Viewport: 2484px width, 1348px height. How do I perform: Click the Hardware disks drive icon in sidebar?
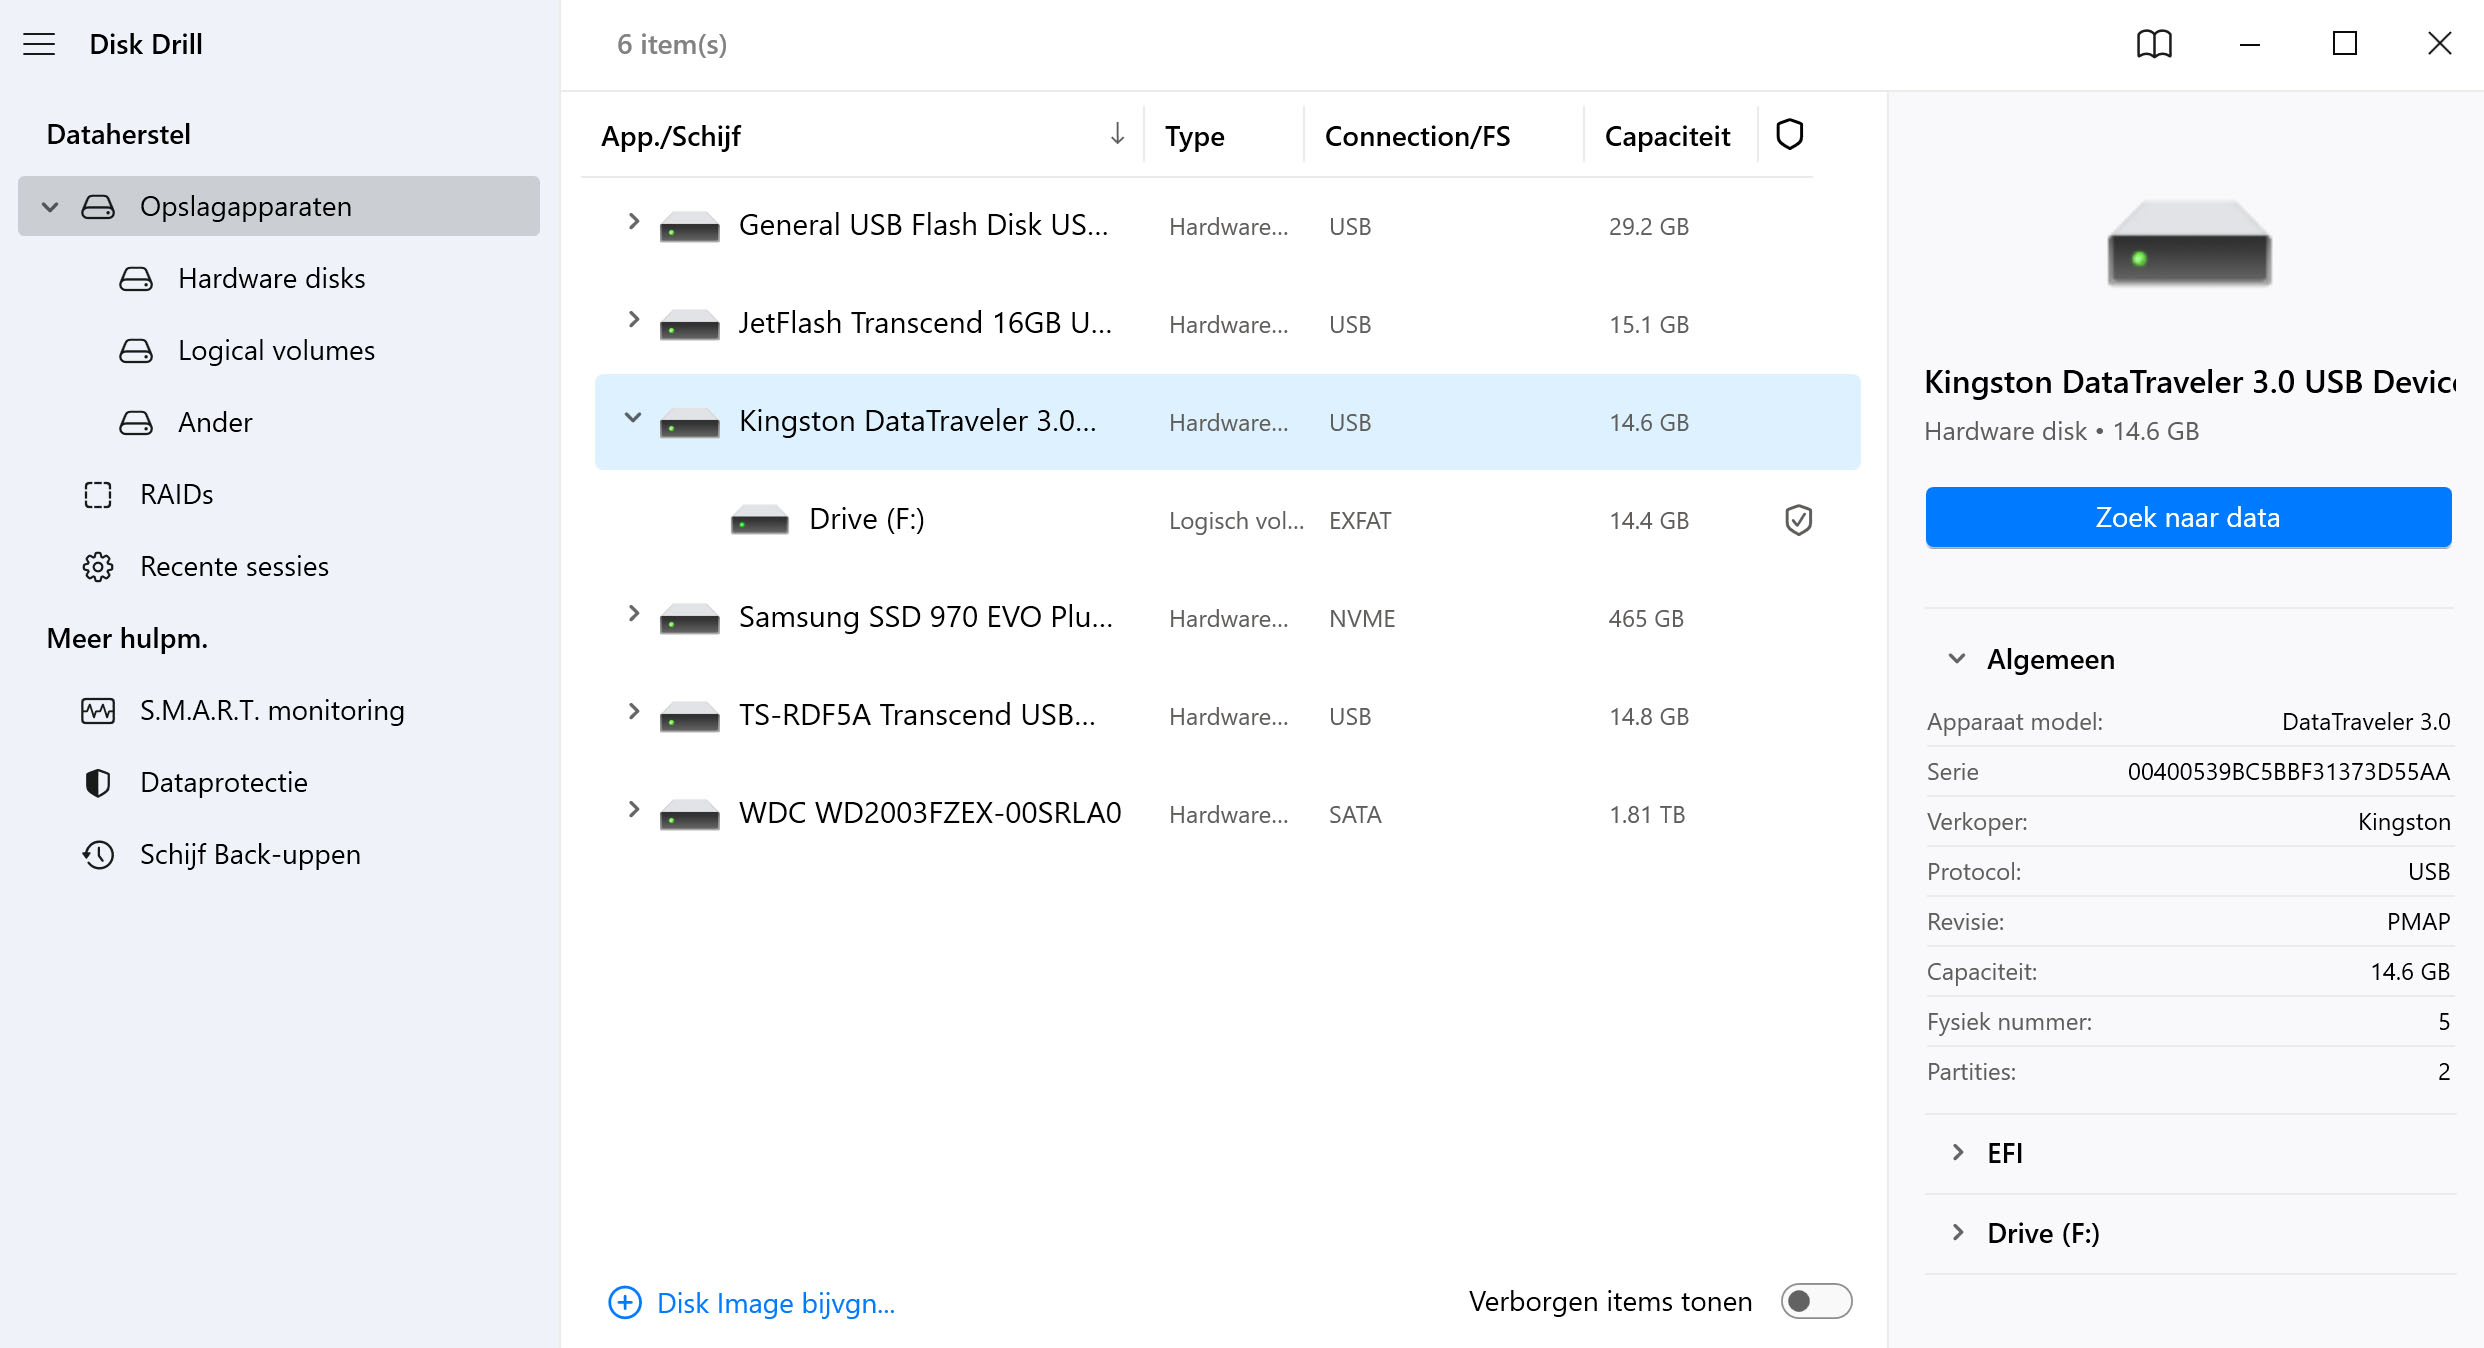coord(136,279)
